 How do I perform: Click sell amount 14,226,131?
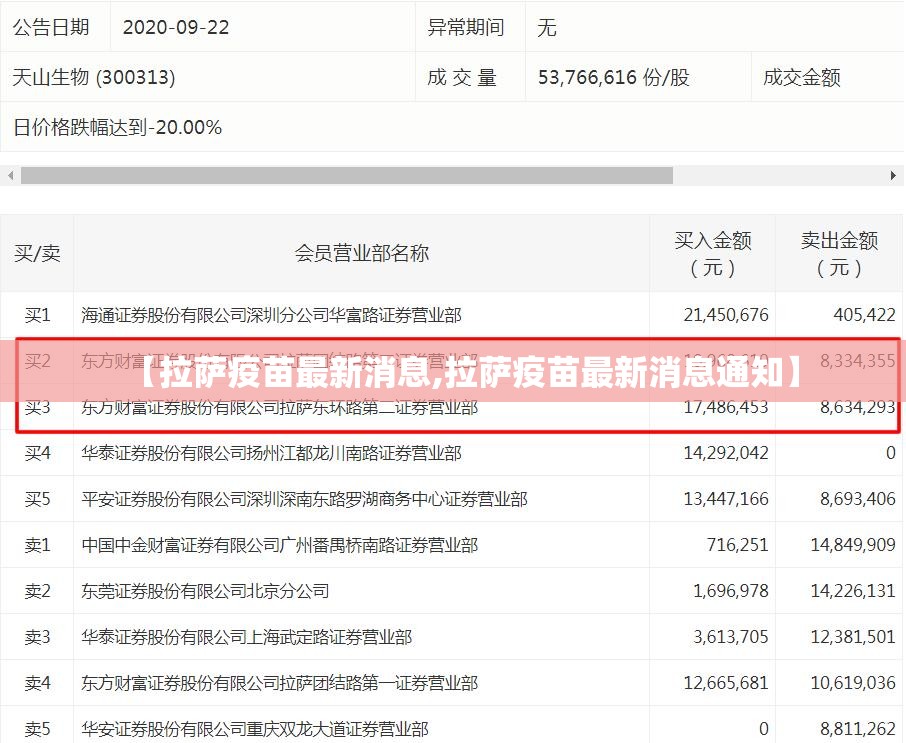(x=853, y=591)
